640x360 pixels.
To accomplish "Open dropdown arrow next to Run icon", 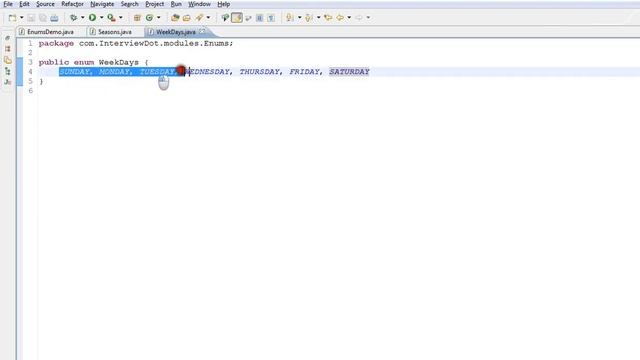I will pyautogui.click(x=101, y=18).
